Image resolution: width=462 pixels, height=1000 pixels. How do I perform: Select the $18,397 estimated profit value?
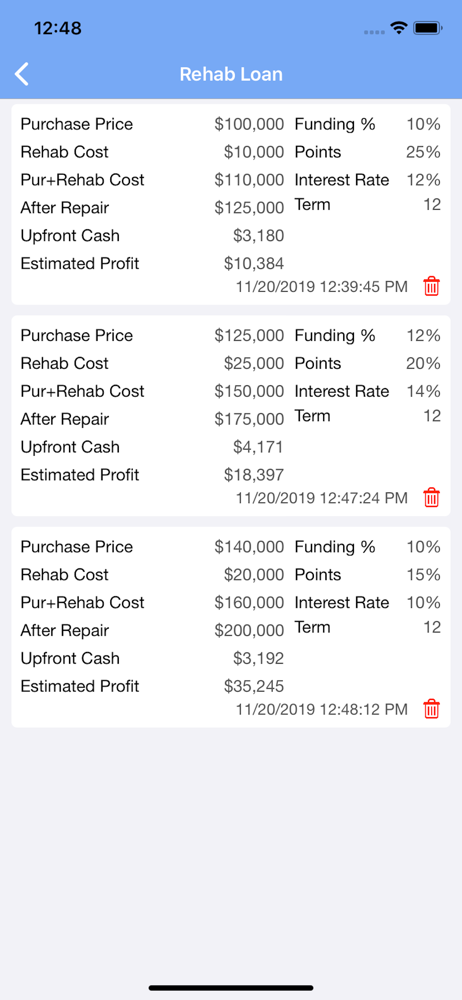(x=254, y=474)
